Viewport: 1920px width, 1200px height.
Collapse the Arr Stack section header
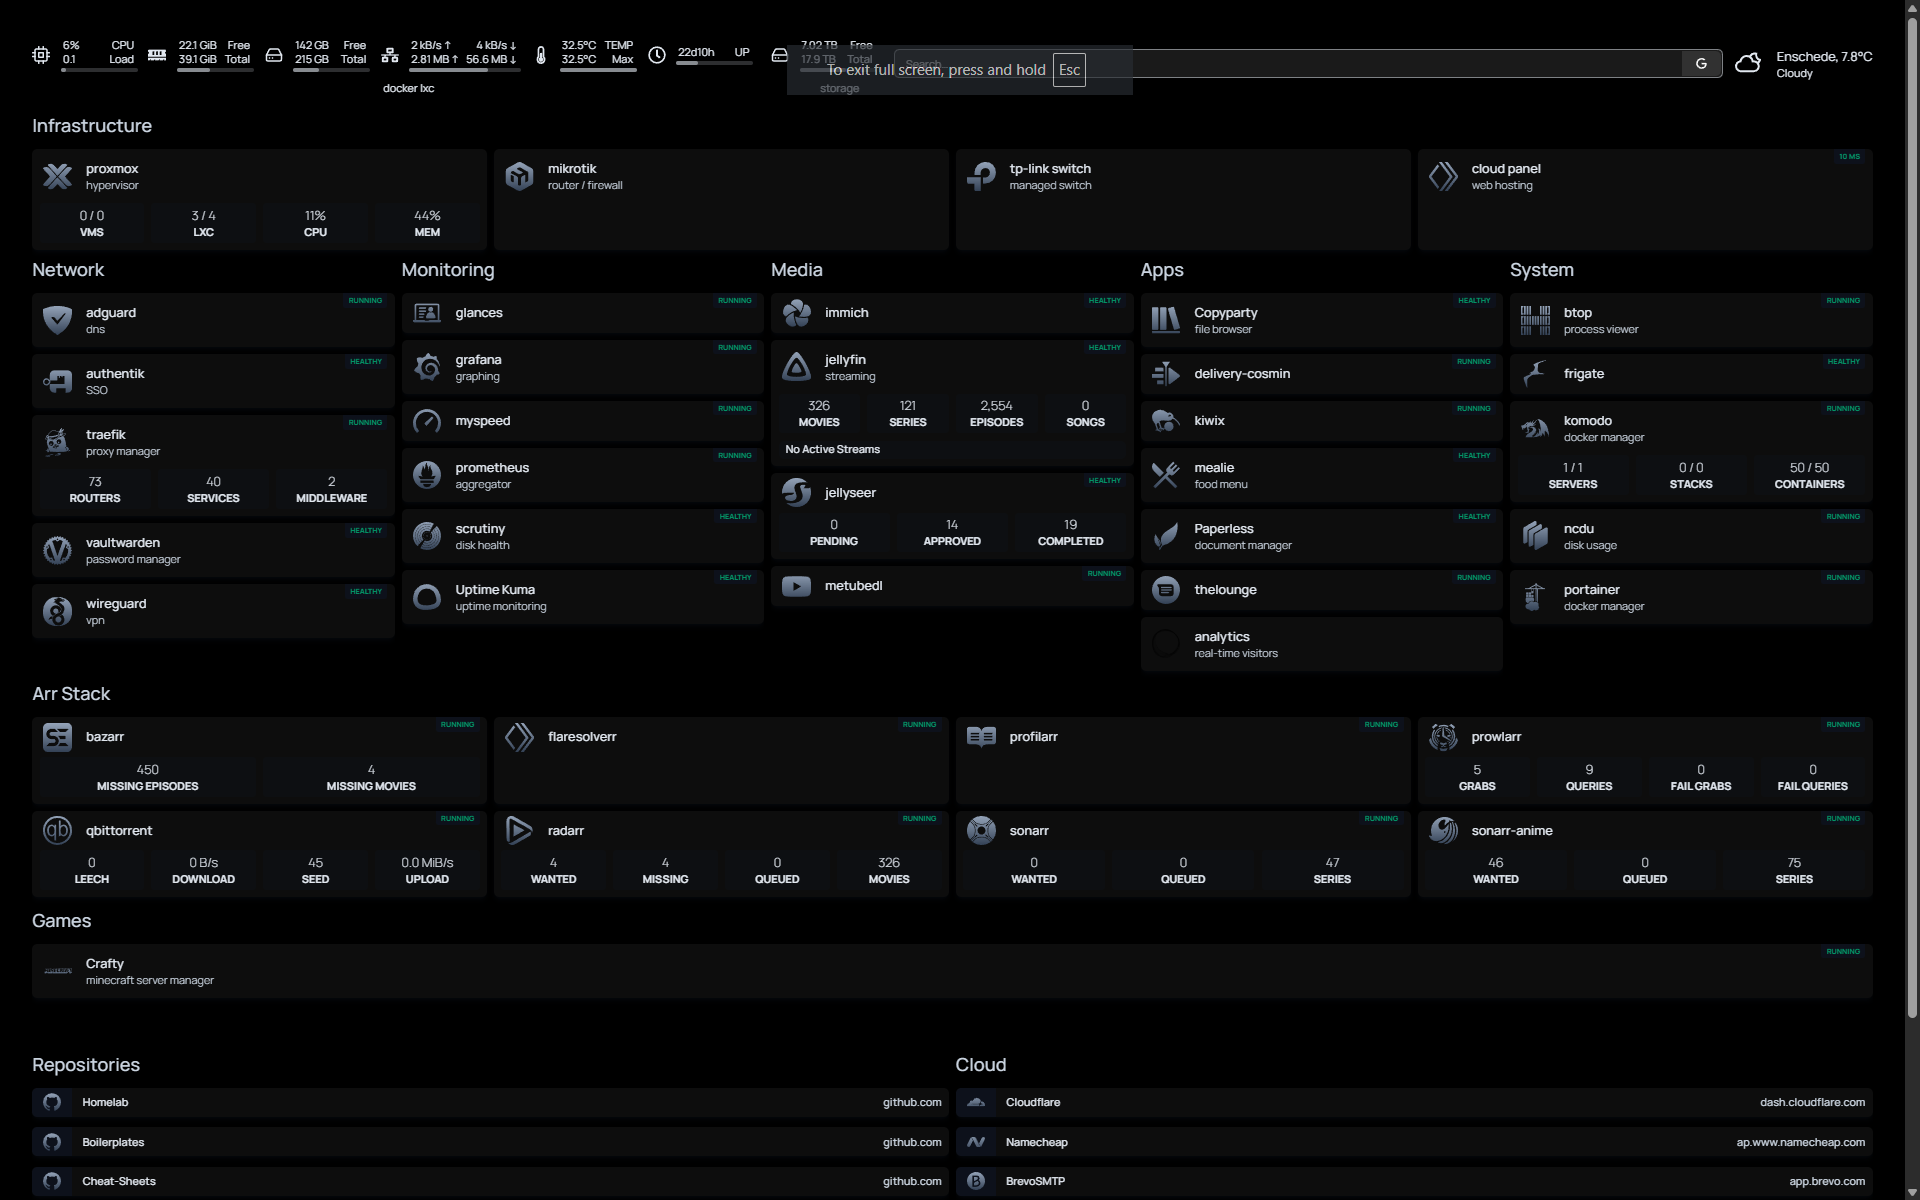click(x=71, y=694)
